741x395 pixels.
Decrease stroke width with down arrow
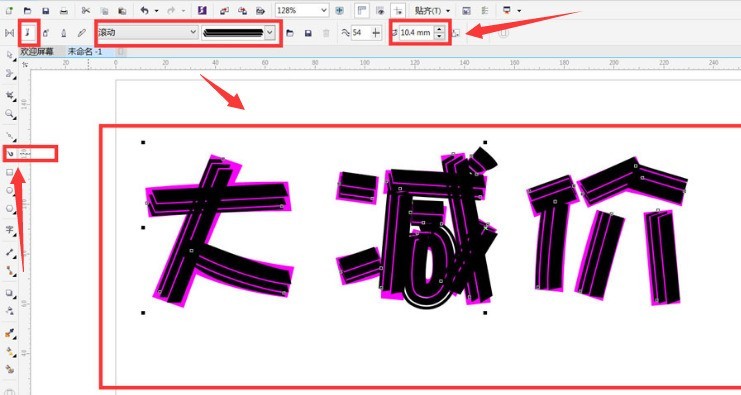pos(439,36)
